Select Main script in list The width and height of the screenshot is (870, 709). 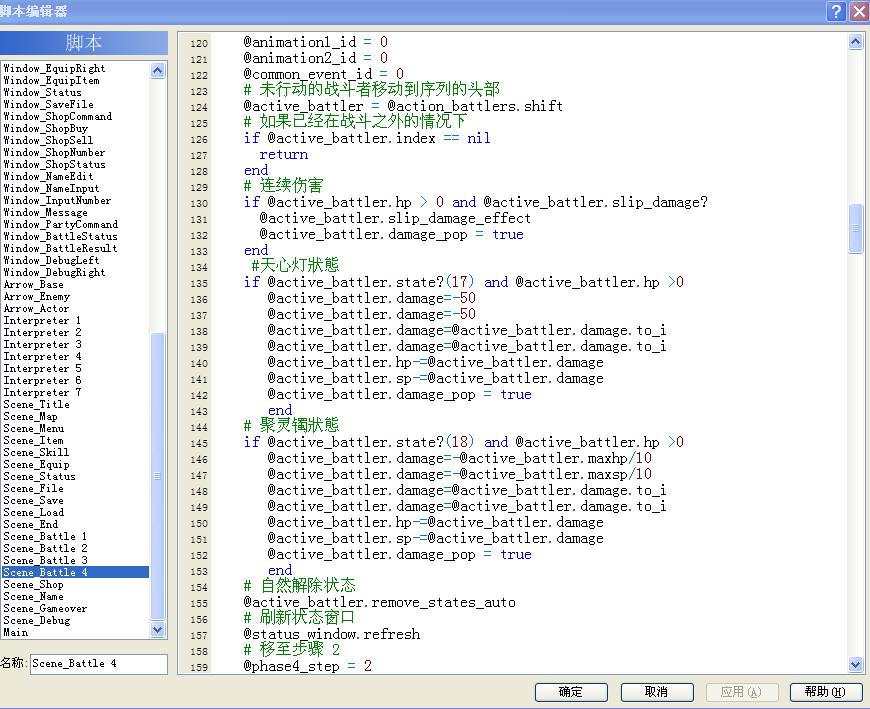[16, 632]
